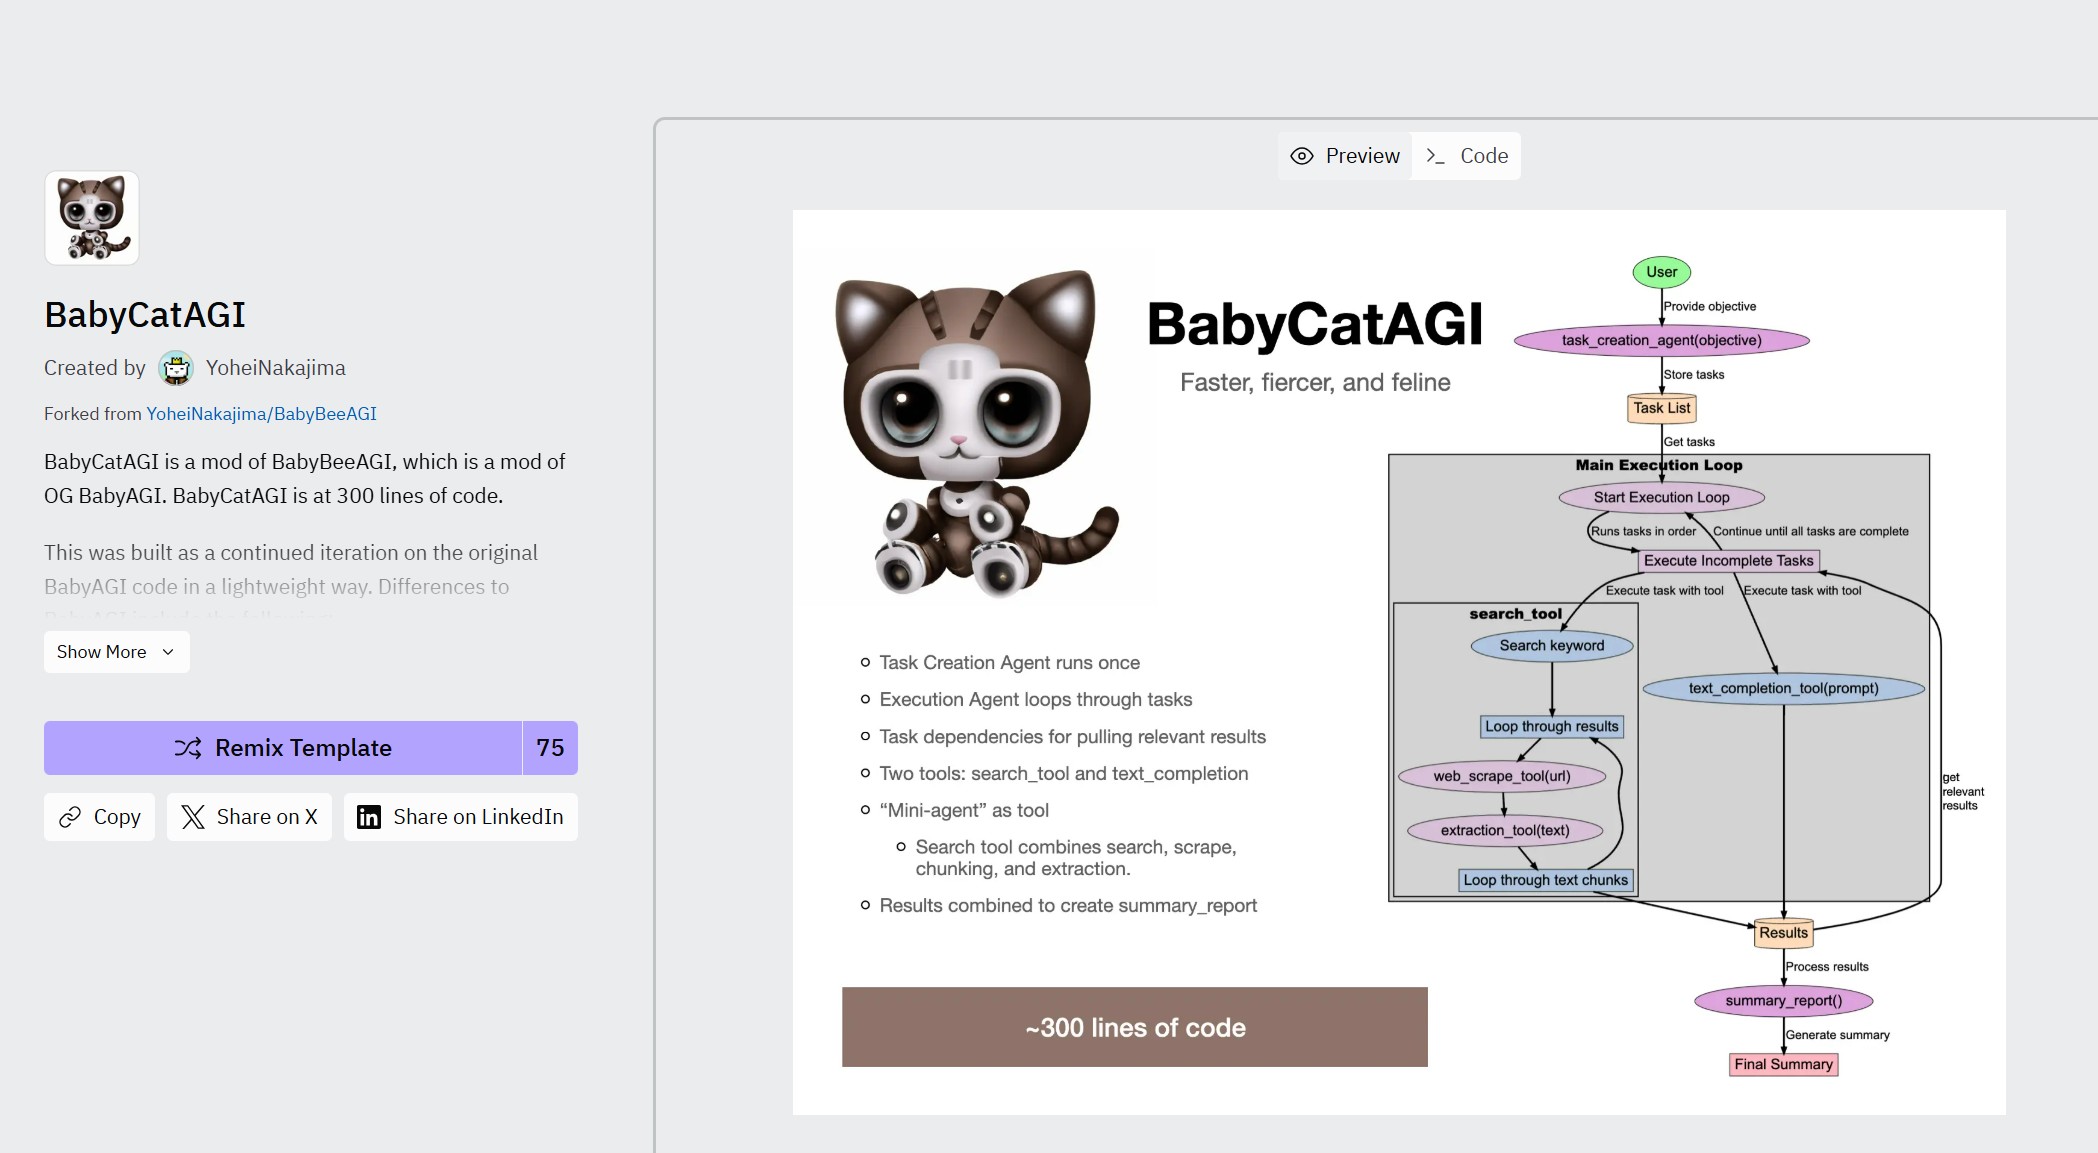Click the Start Execution Loop node

click(x=1662, y=497)
